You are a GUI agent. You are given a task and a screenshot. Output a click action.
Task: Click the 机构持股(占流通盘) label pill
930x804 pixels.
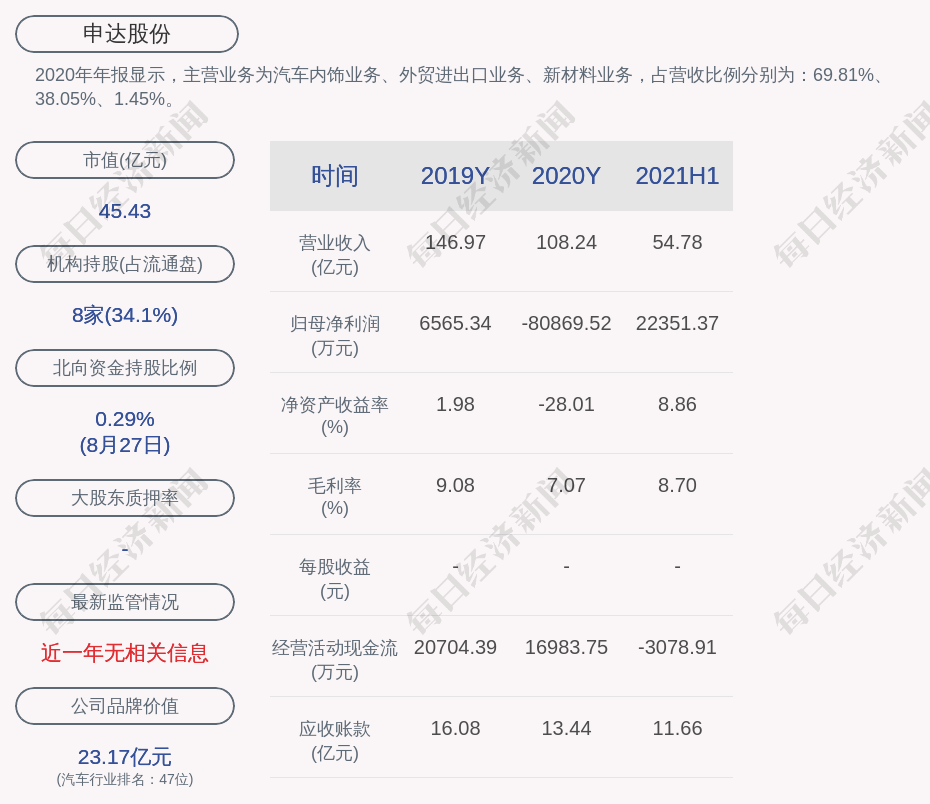click(x=125, y=264)
